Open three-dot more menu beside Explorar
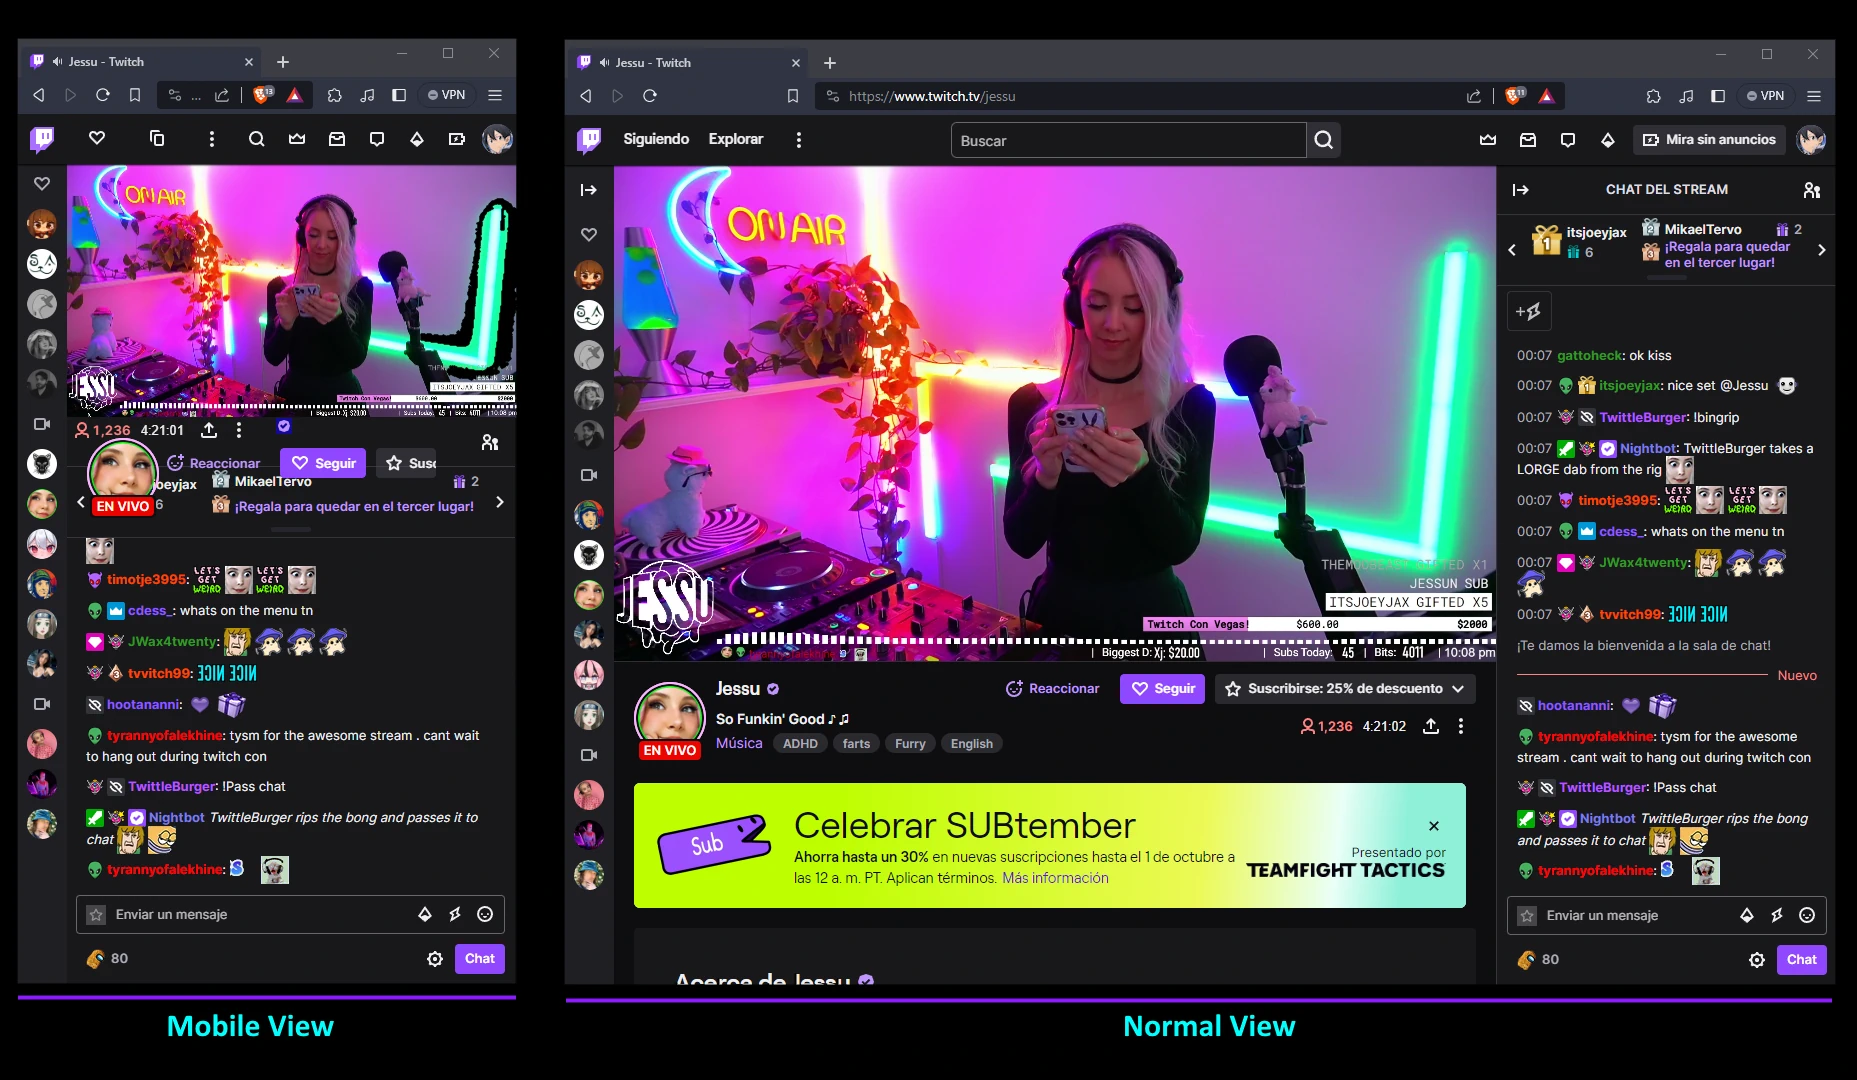 [798, 140]
